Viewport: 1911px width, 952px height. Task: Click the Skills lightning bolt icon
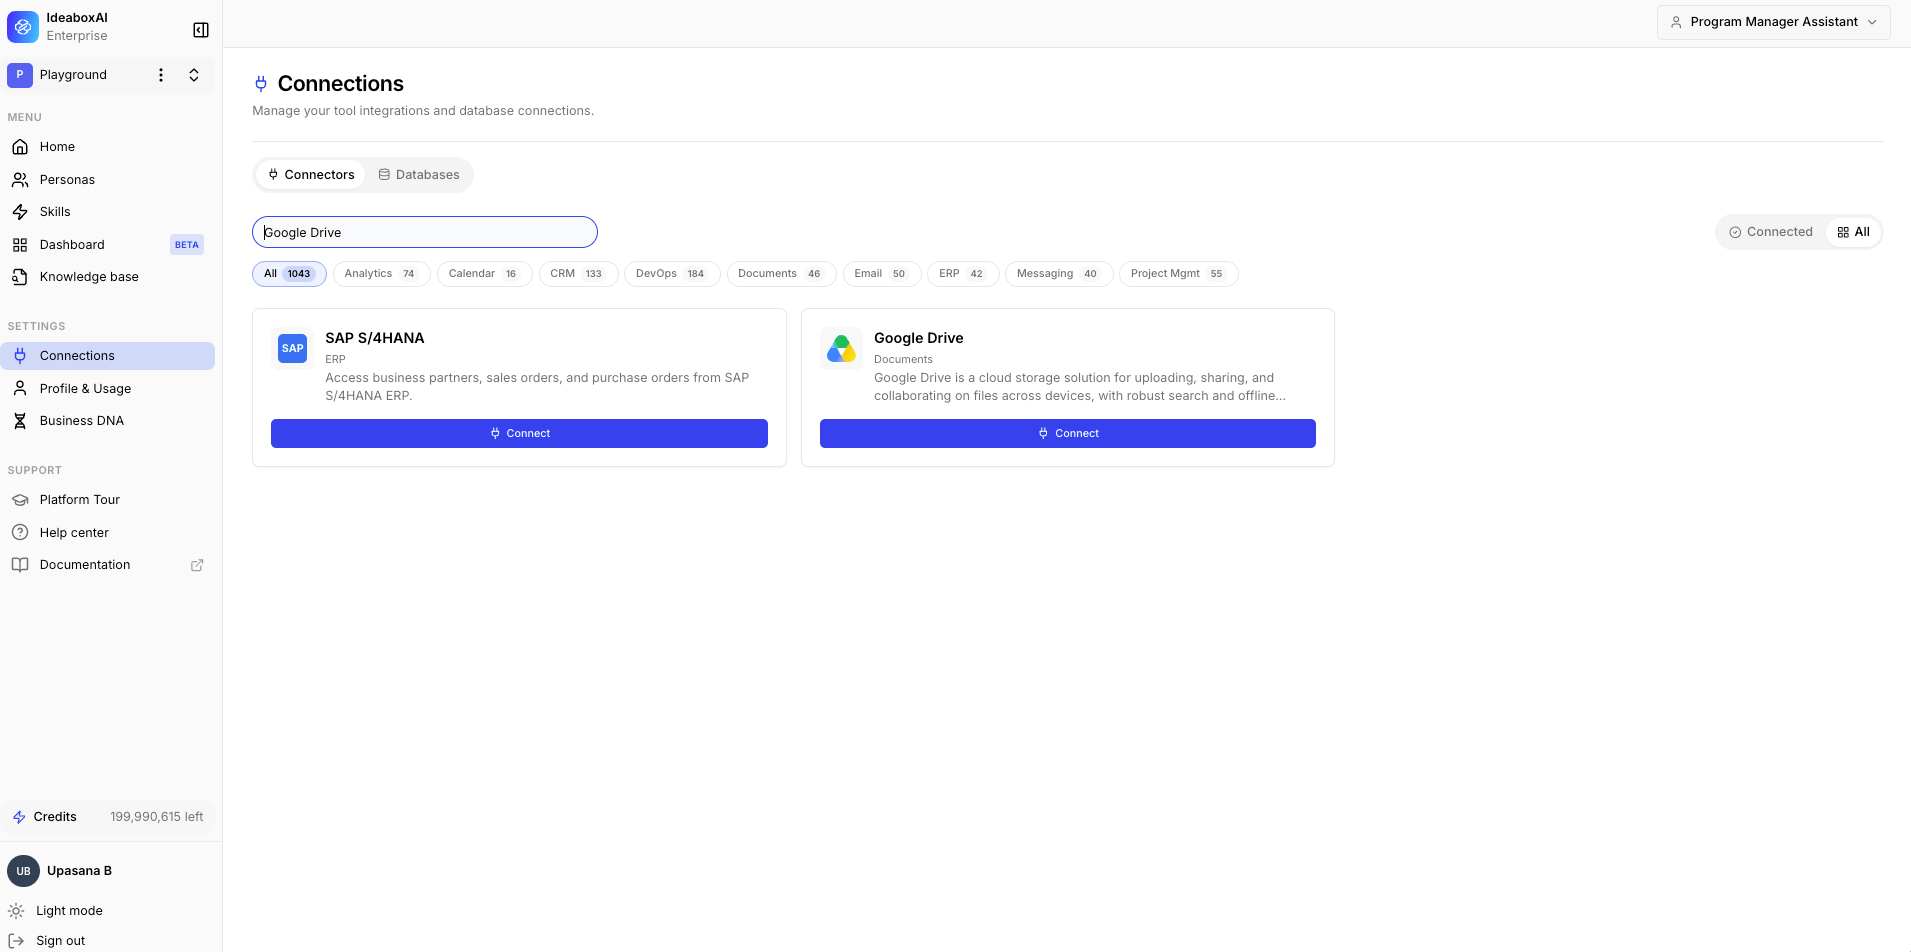tap(20, 212)
